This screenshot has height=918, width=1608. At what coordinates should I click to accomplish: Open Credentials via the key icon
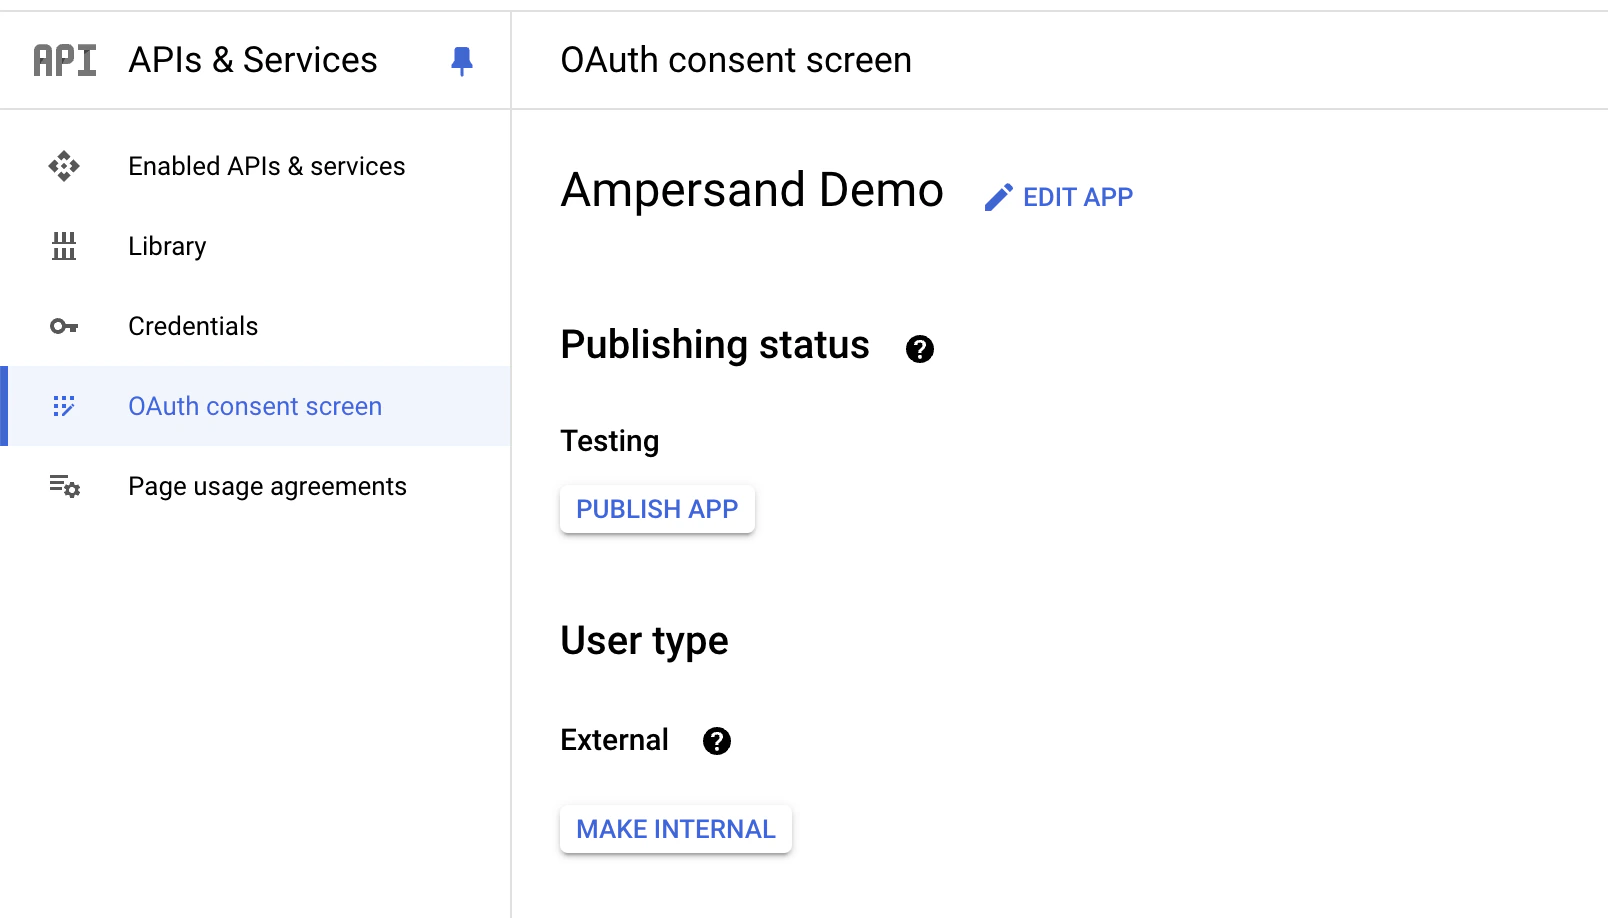click(63, 326)
